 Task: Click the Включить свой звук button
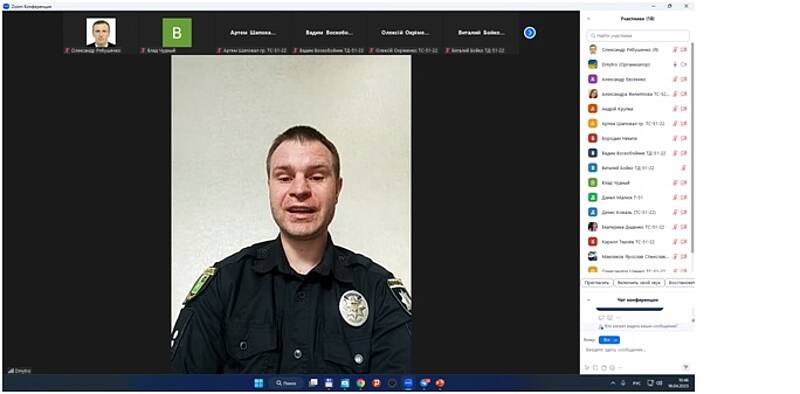[x=639, y=282]
